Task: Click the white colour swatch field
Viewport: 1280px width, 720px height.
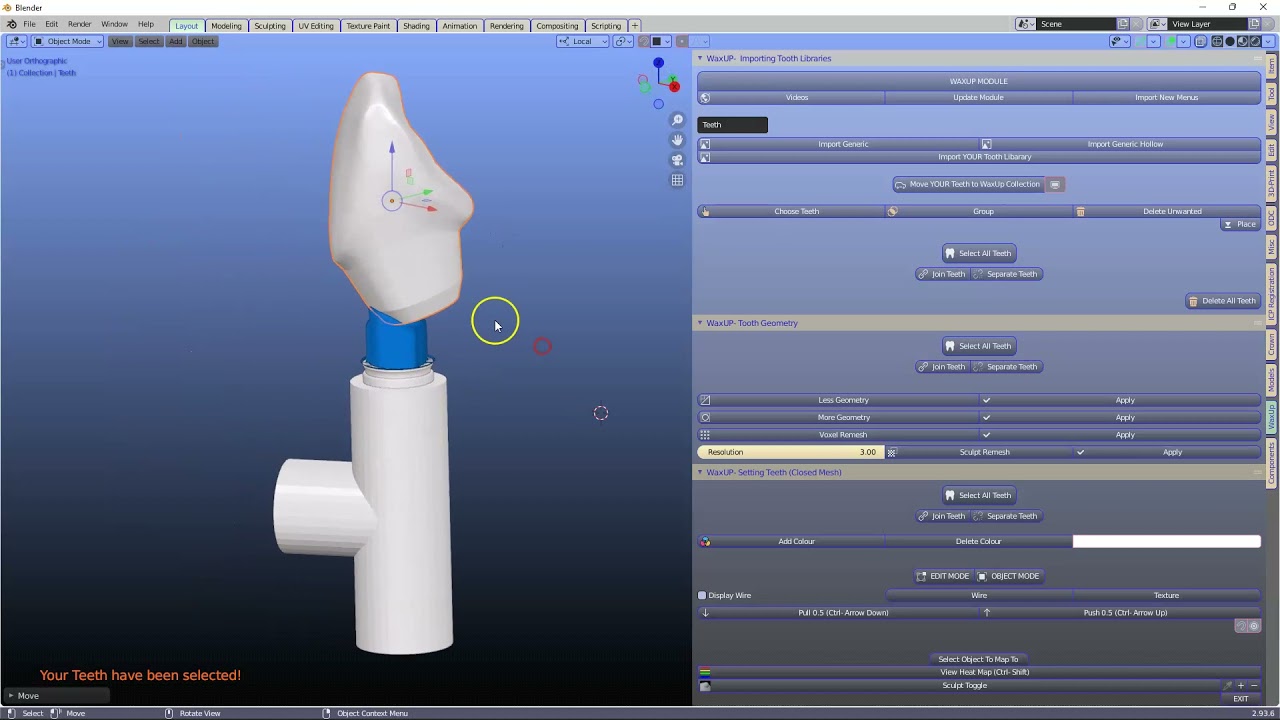Action: pos(1167,541)
